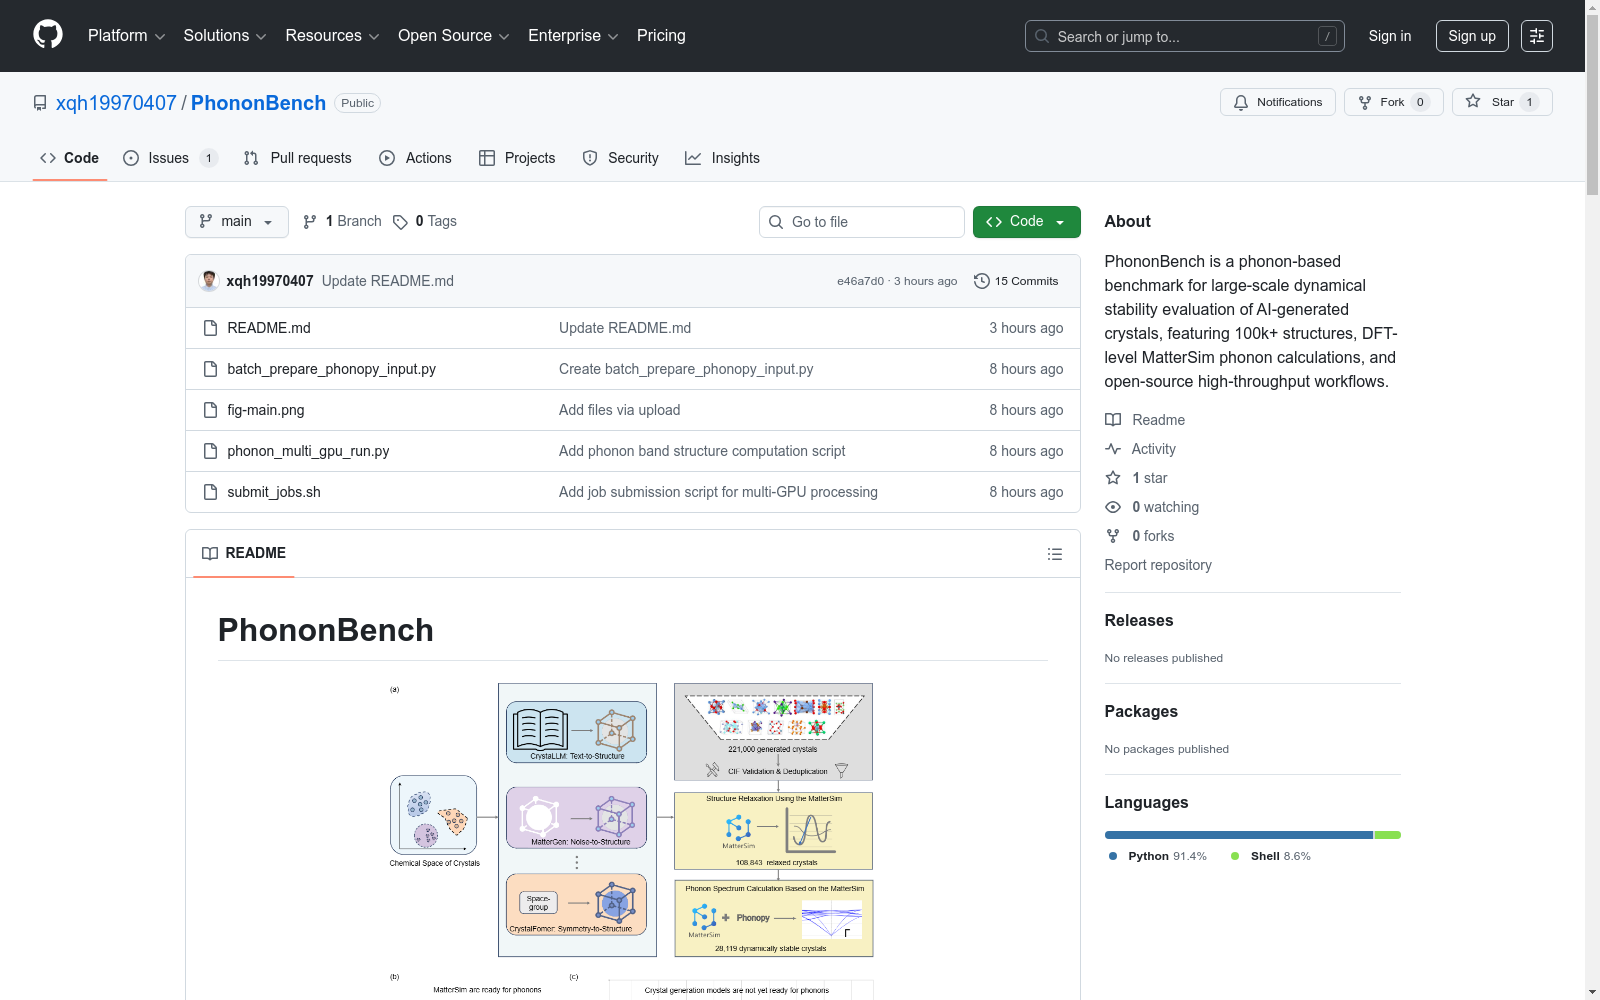Expand the Open Source menu
1600x1000 pixels.
pos(454,36)
